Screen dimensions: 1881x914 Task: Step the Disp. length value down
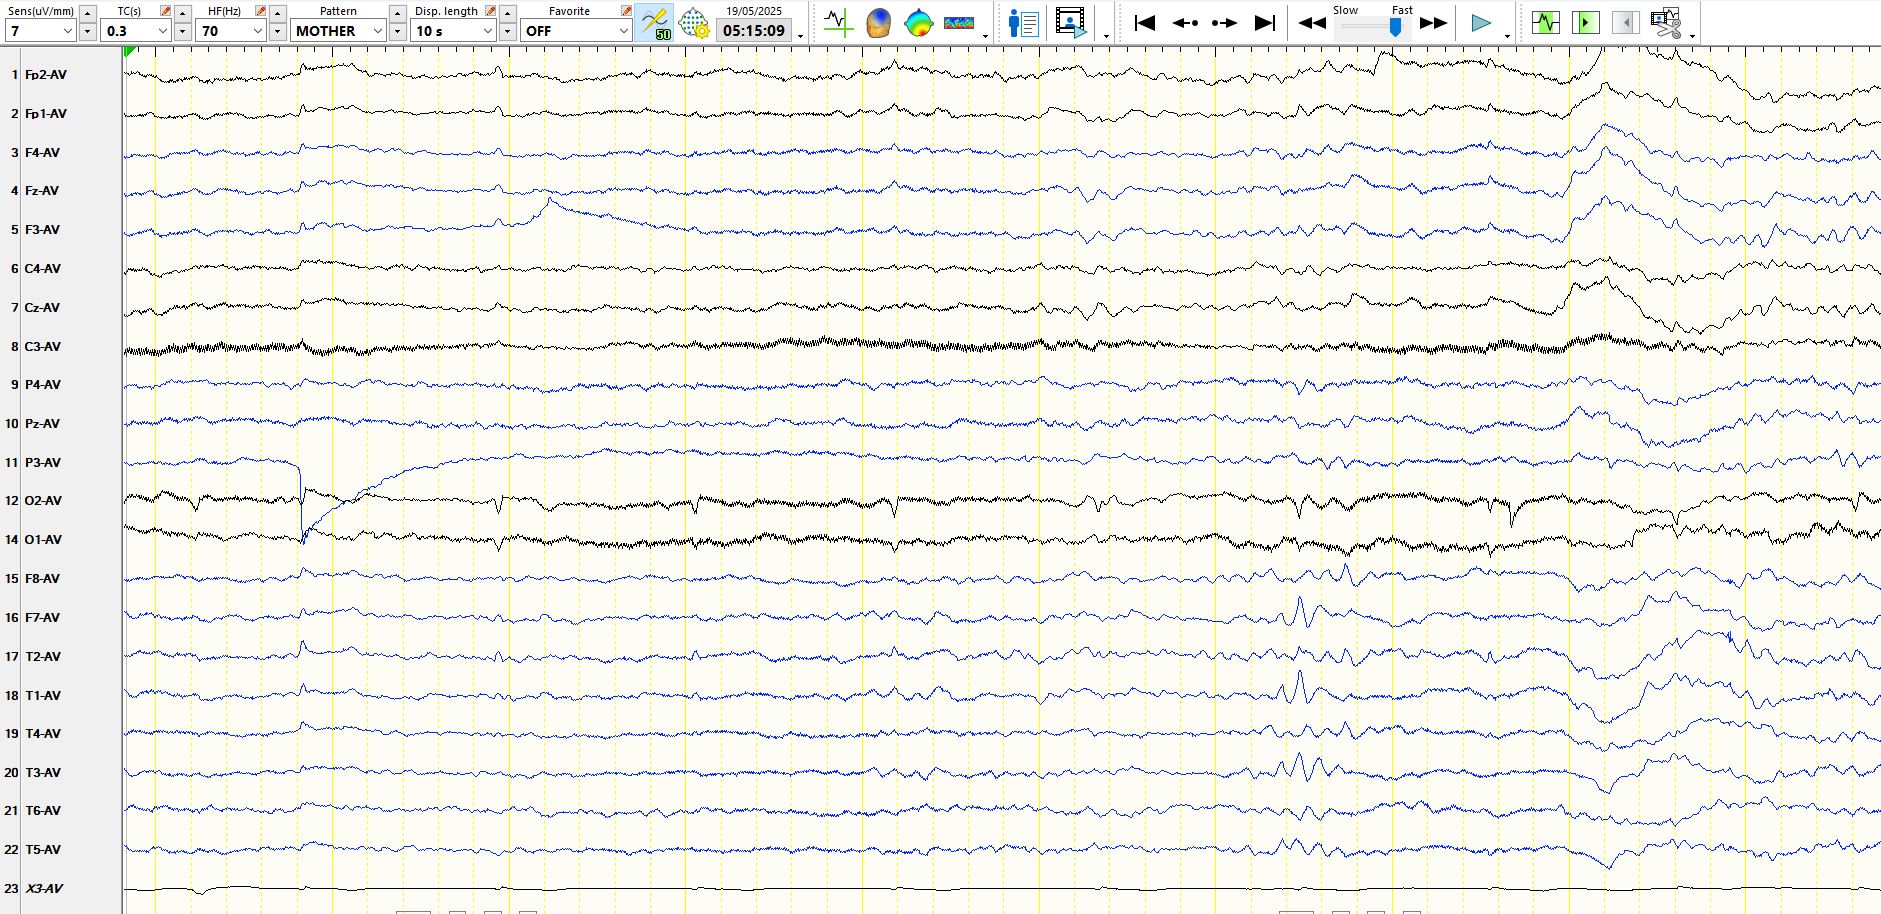[507, 31]
